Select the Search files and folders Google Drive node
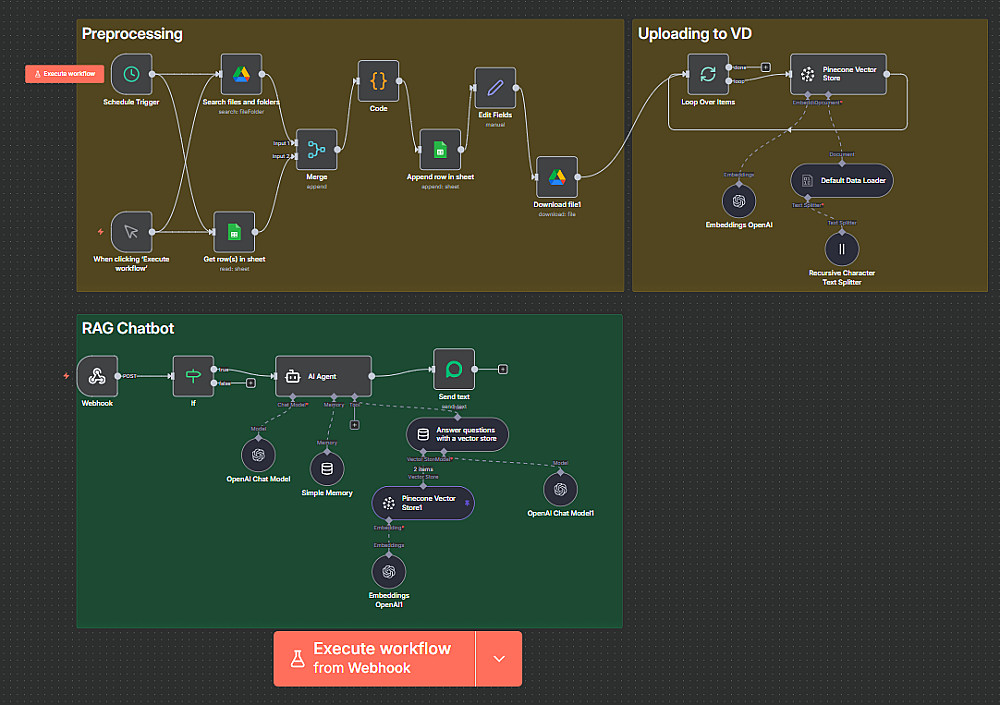The width and height of the screenshot is (1000, 705). pos(241,74)
